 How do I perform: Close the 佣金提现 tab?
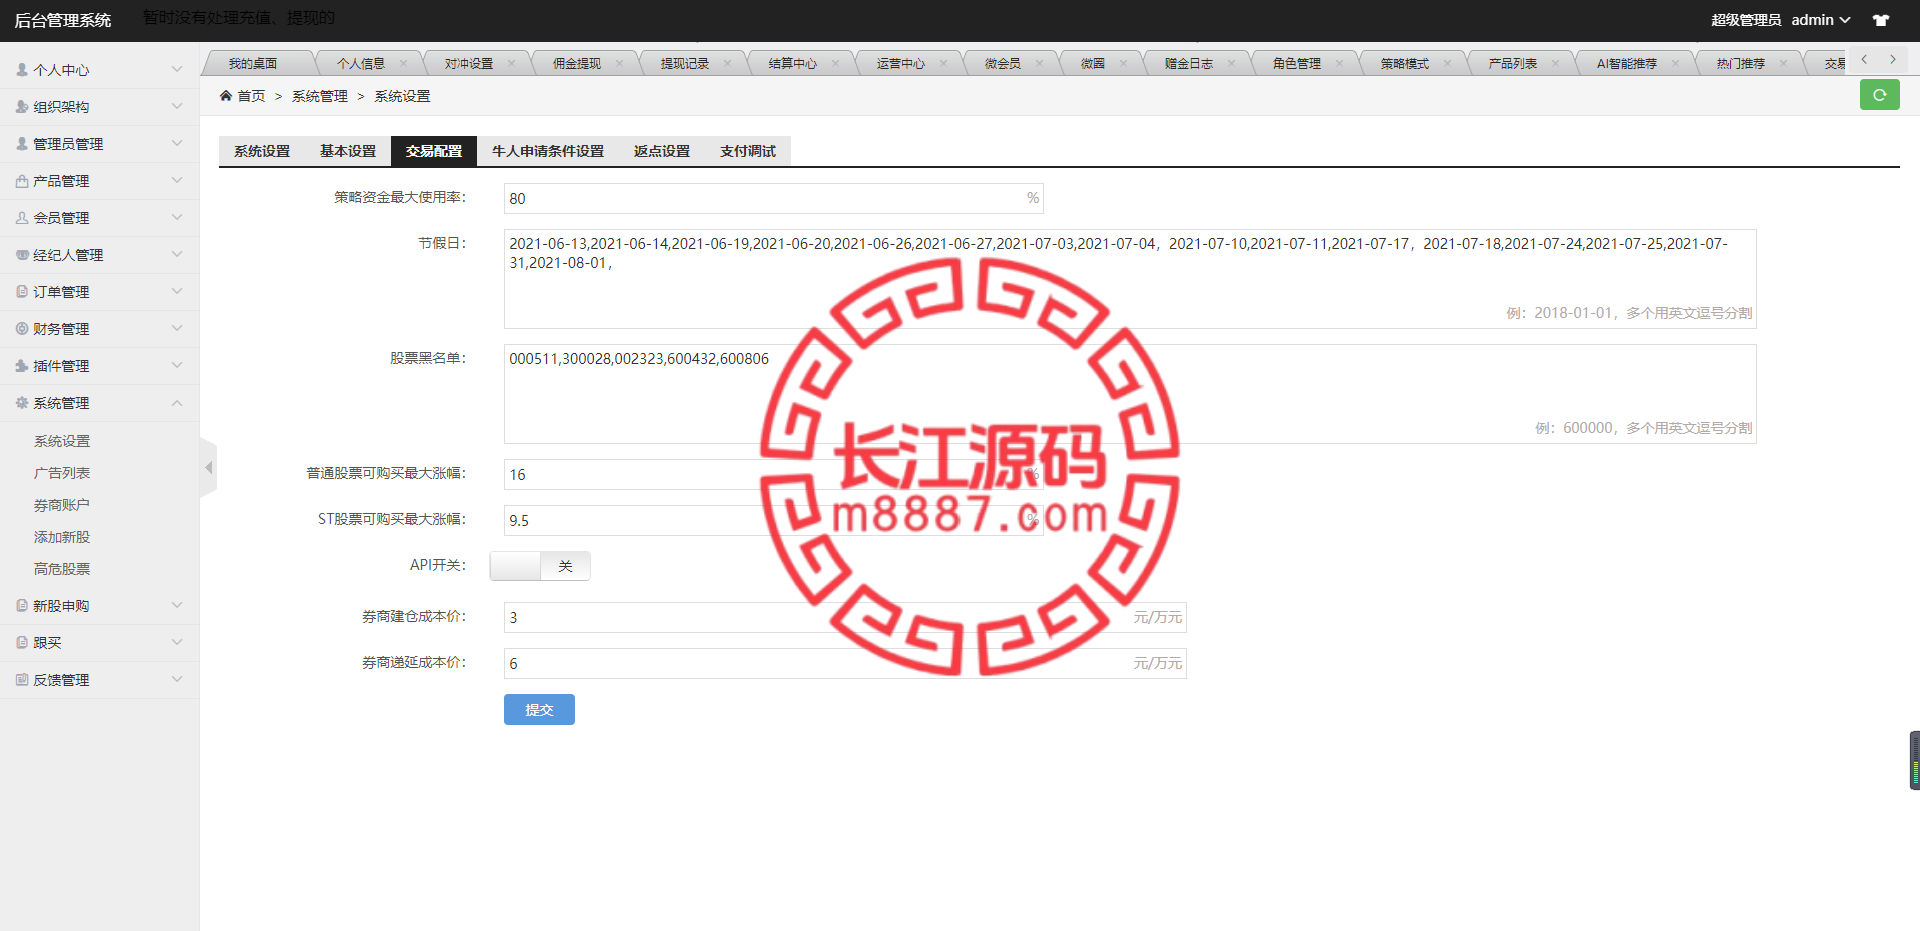[619, 63]
